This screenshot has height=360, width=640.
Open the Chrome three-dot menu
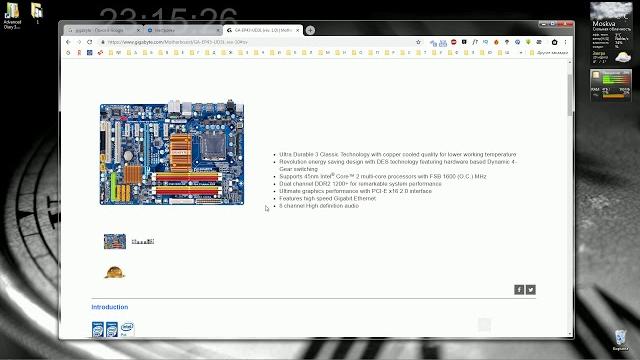point(565,42)
